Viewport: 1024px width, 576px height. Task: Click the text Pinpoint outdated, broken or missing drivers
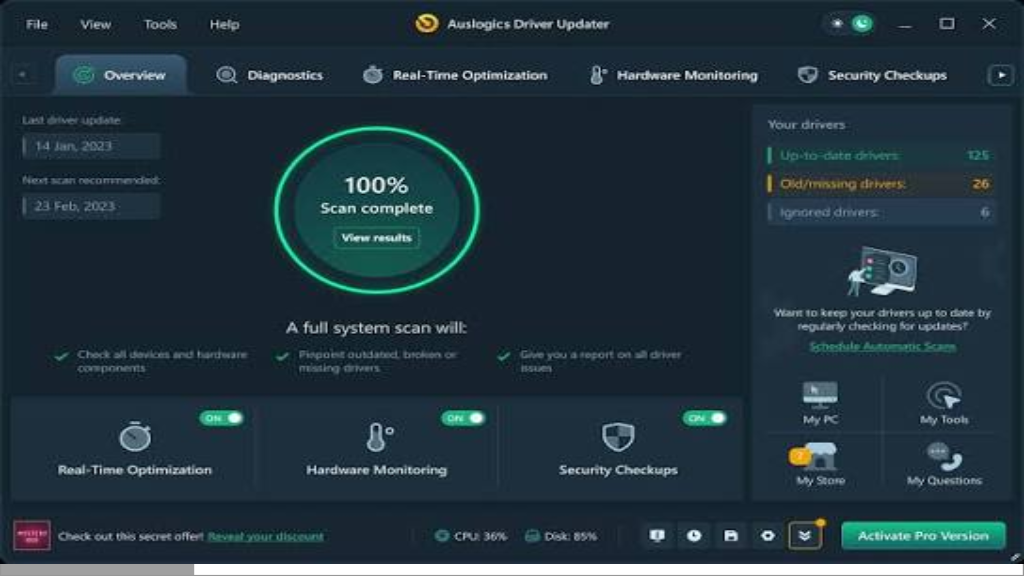pyautogui.click(x=377, y=361)
